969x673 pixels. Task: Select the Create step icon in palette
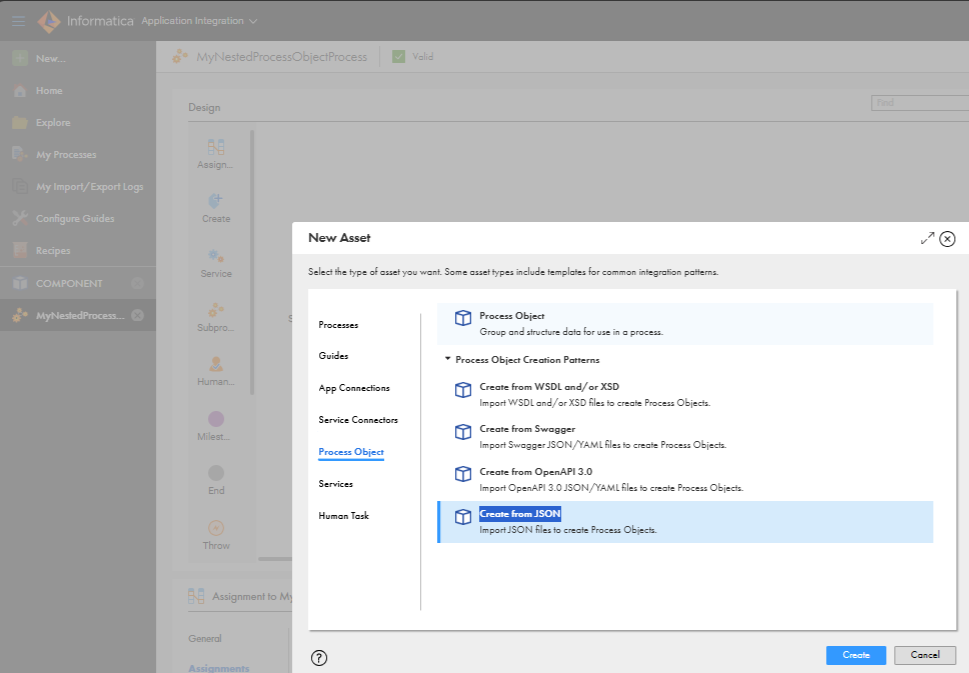(216, 201)
